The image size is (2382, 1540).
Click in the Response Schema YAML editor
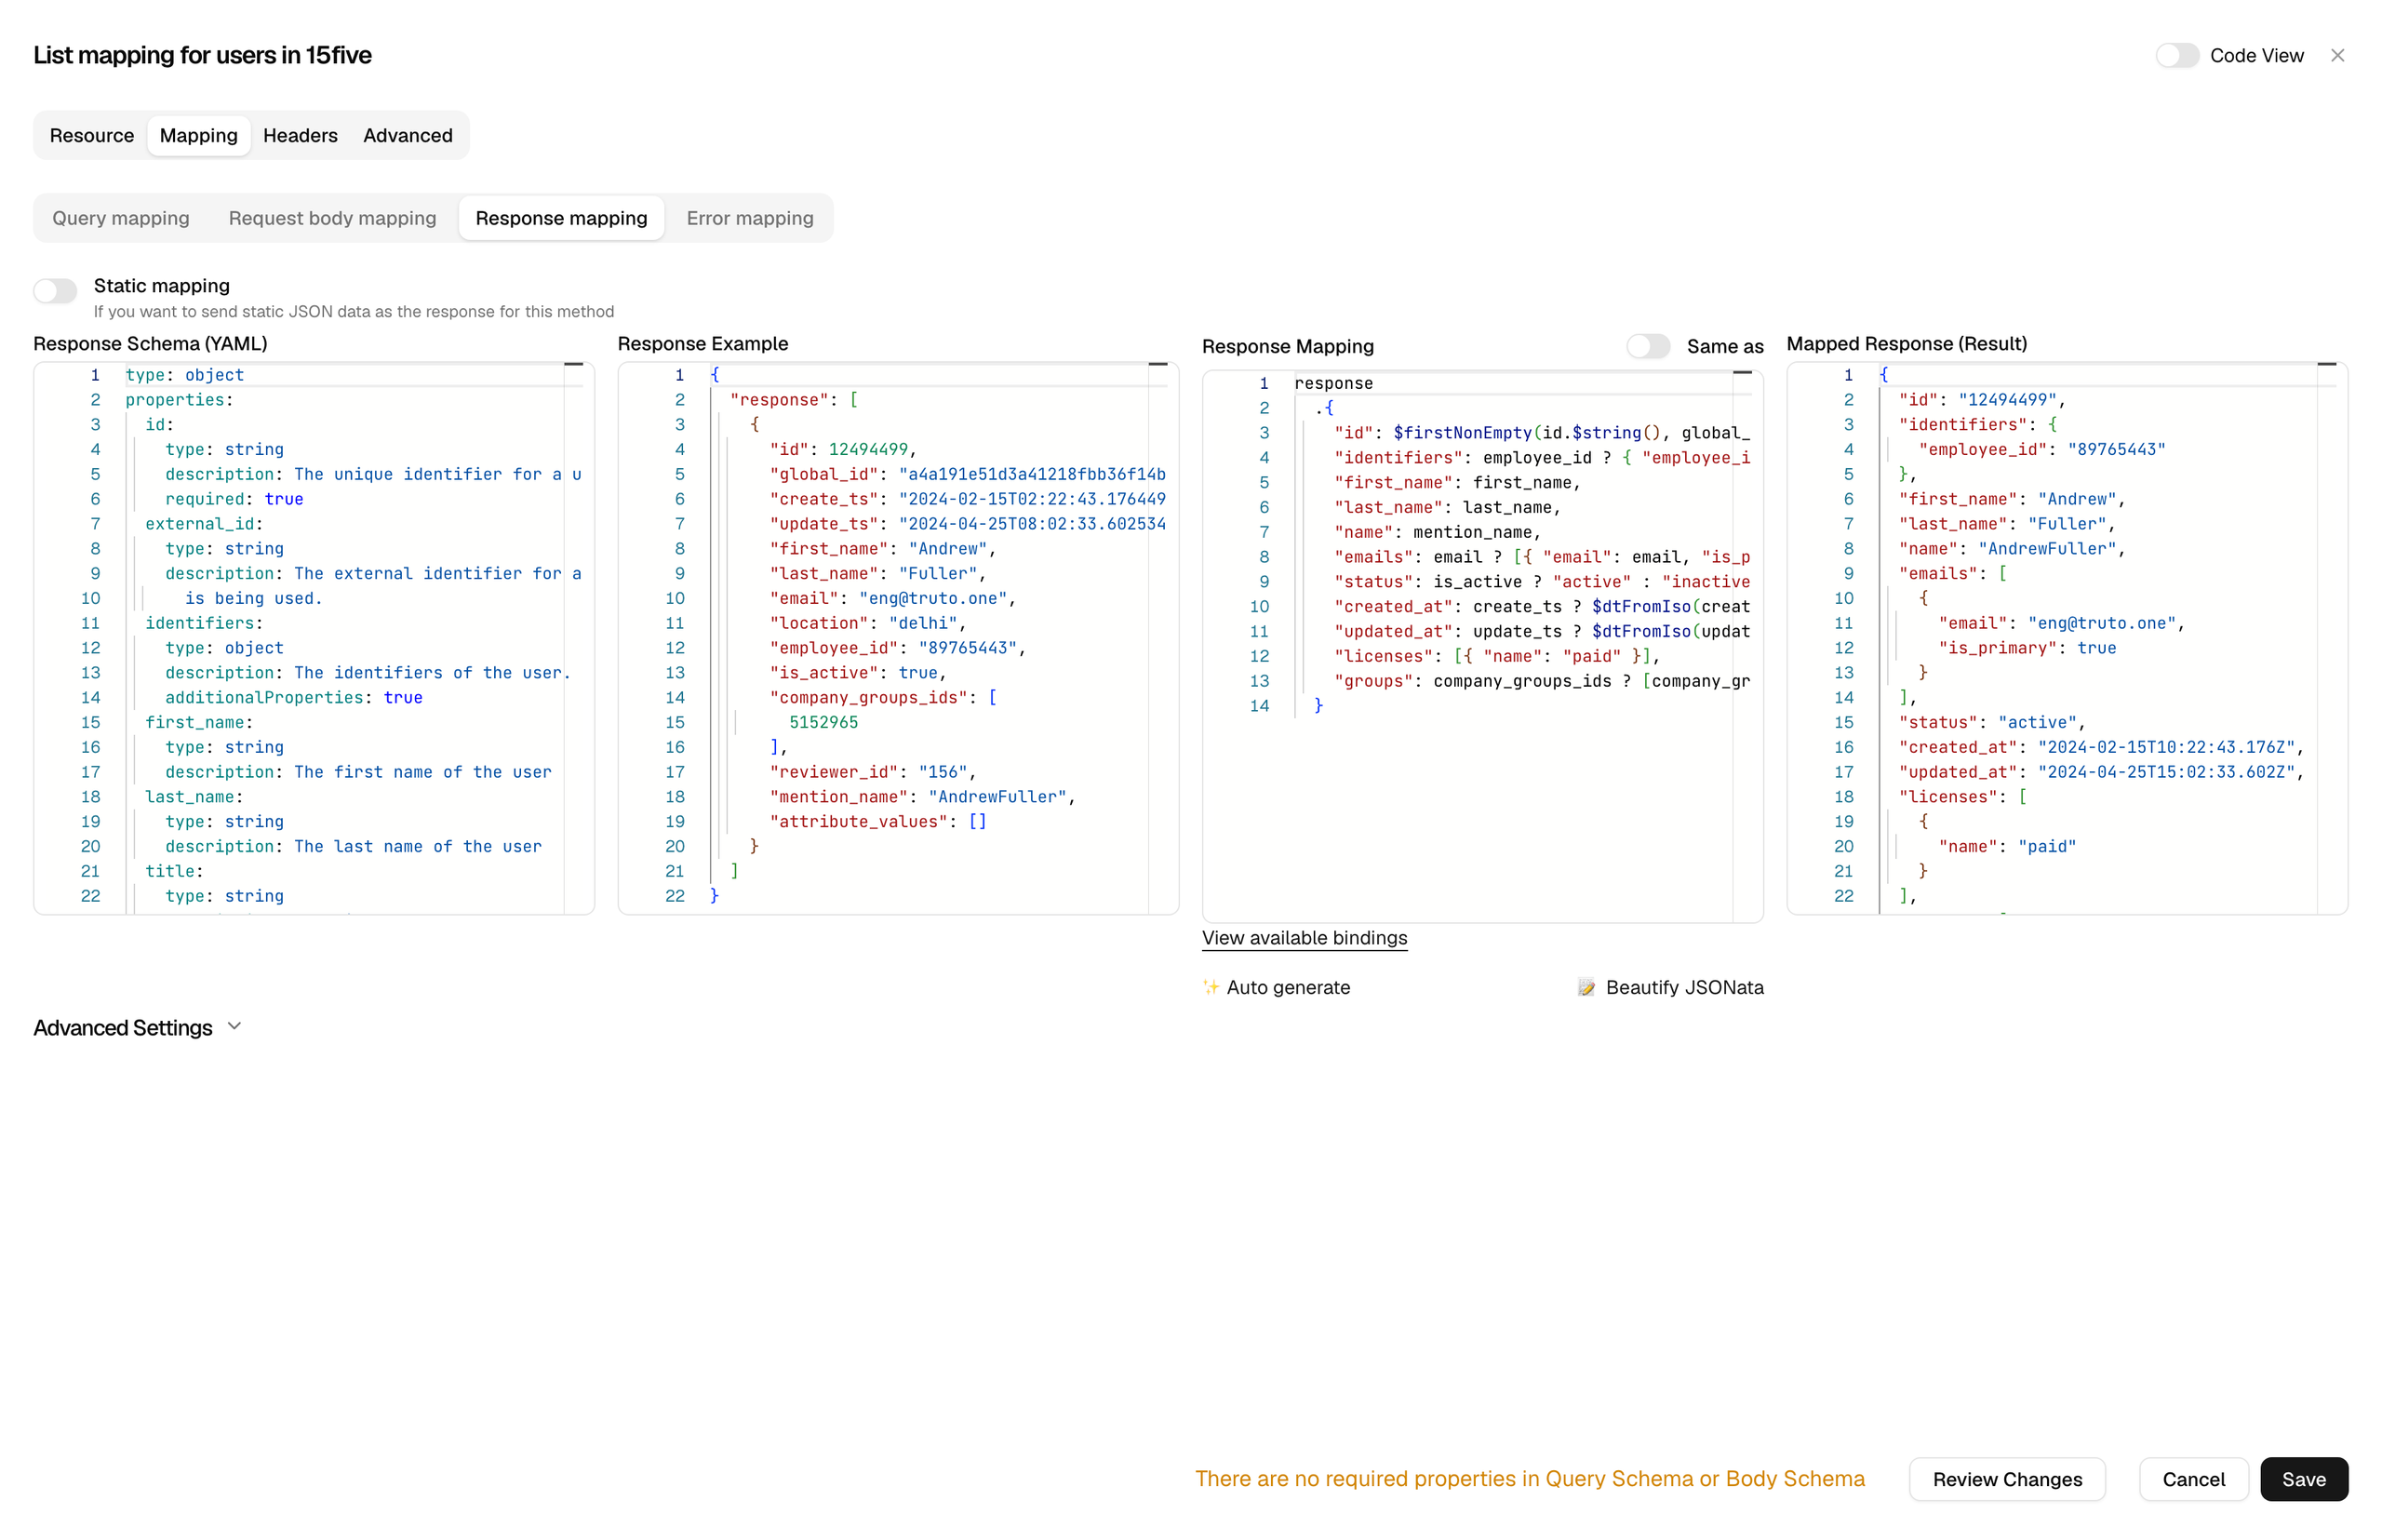click(x=314, y=638)
